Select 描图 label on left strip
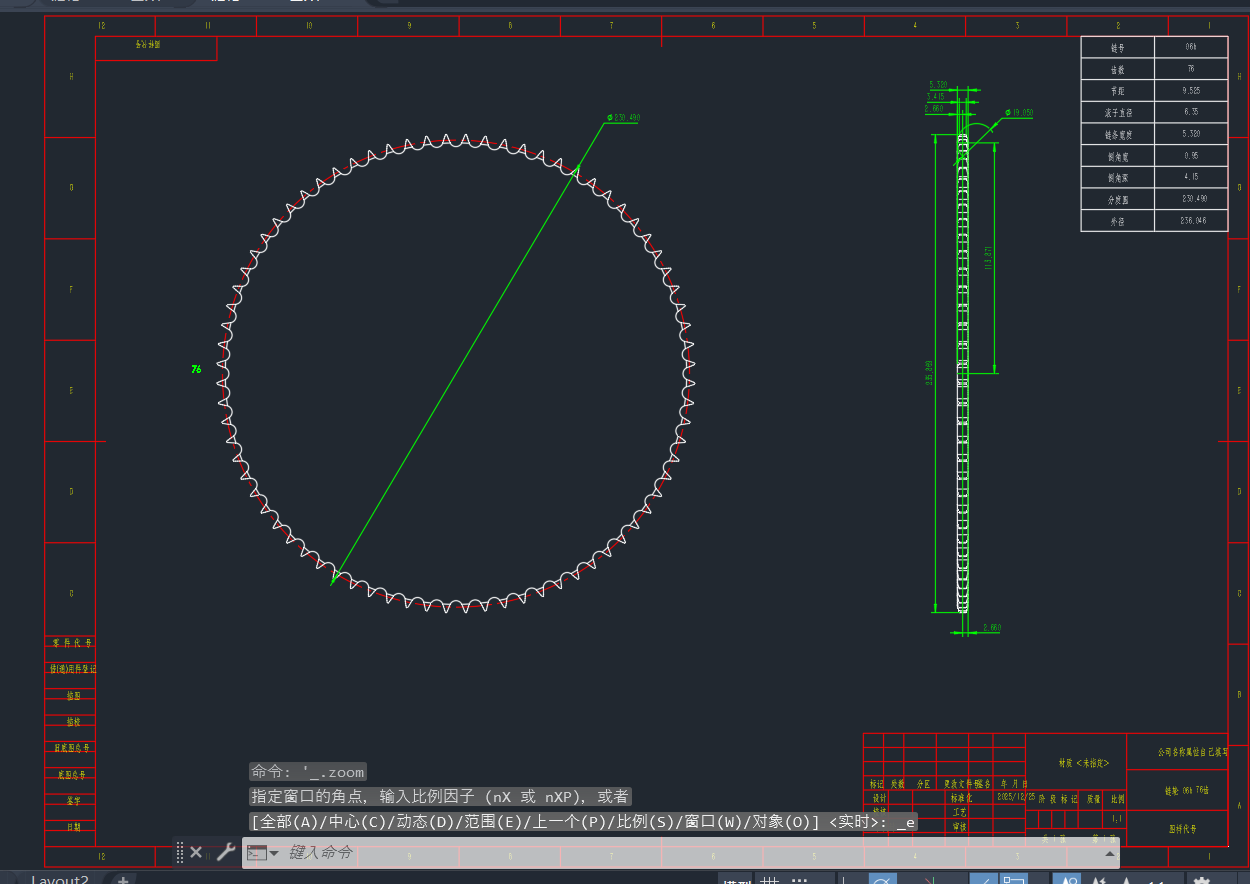 (74, 695)
